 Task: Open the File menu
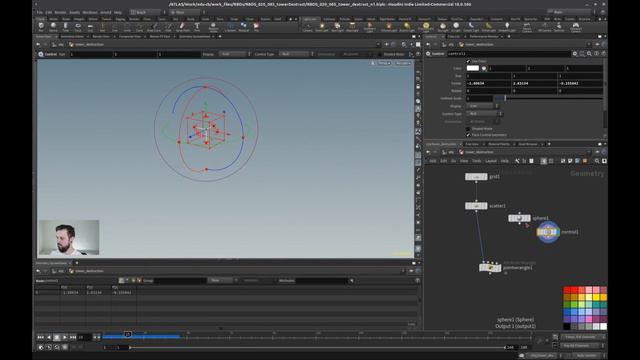(40, 12)
